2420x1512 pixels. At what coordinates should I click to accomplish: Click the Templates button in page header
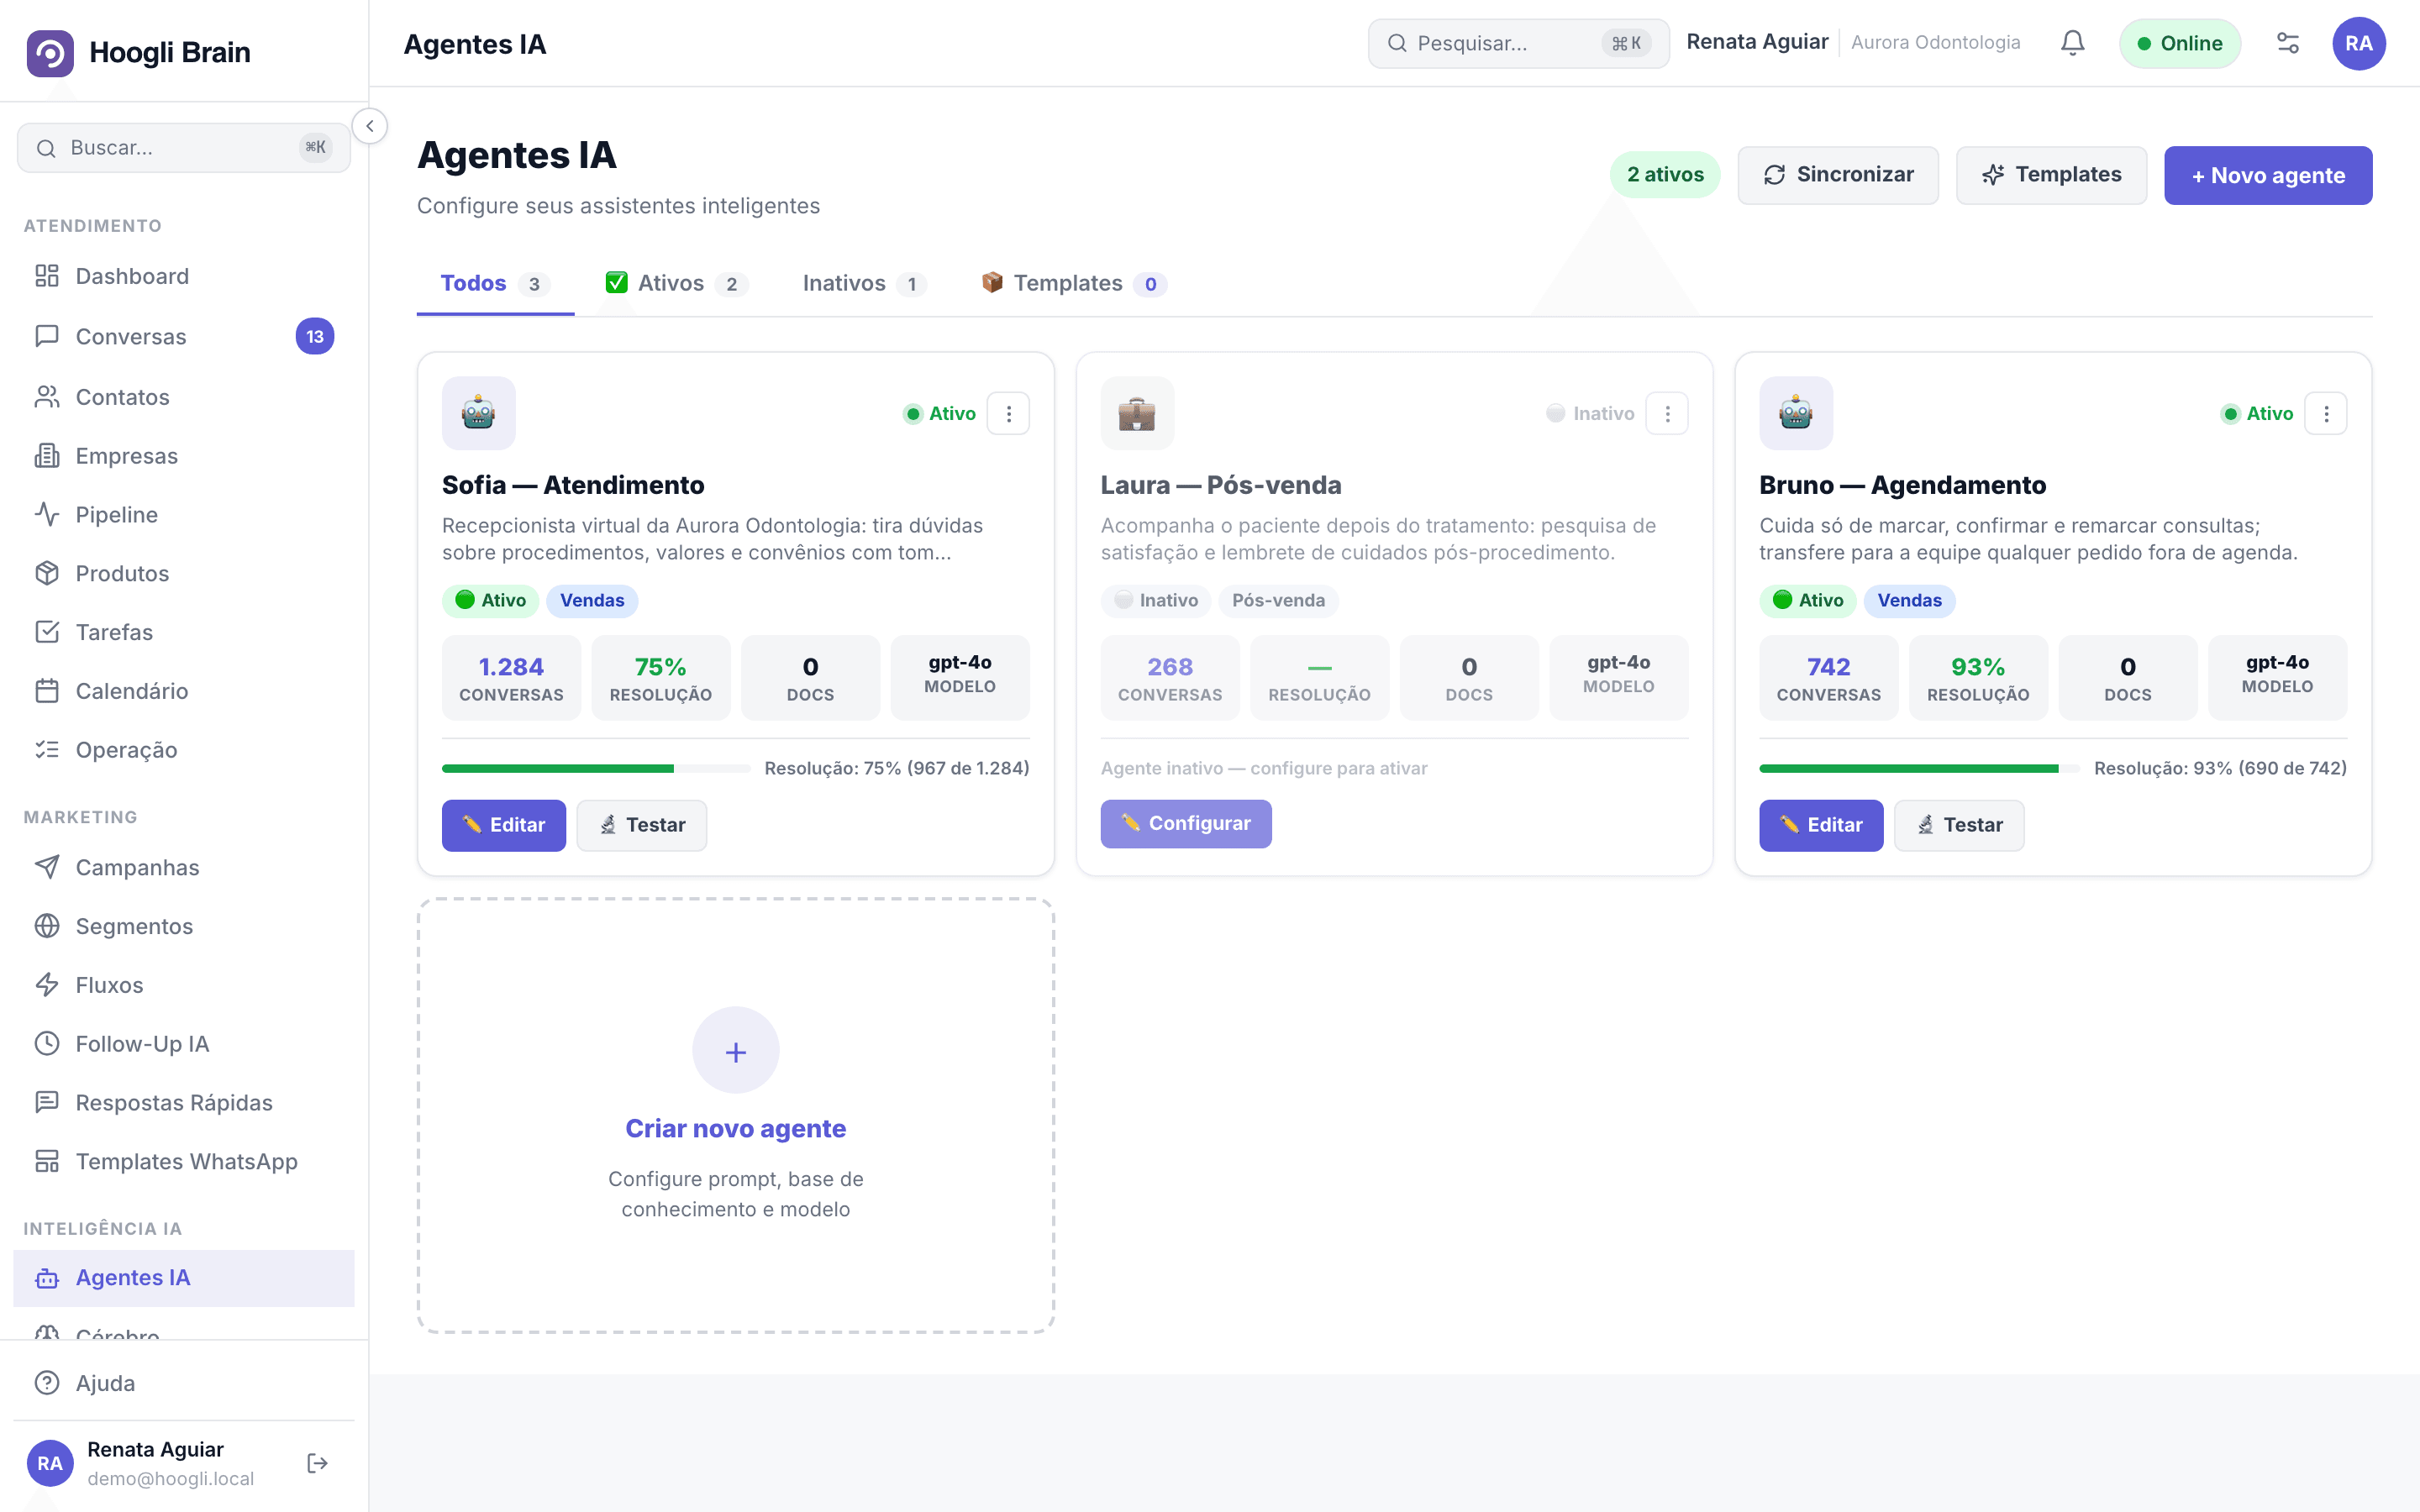point(2051,175)
